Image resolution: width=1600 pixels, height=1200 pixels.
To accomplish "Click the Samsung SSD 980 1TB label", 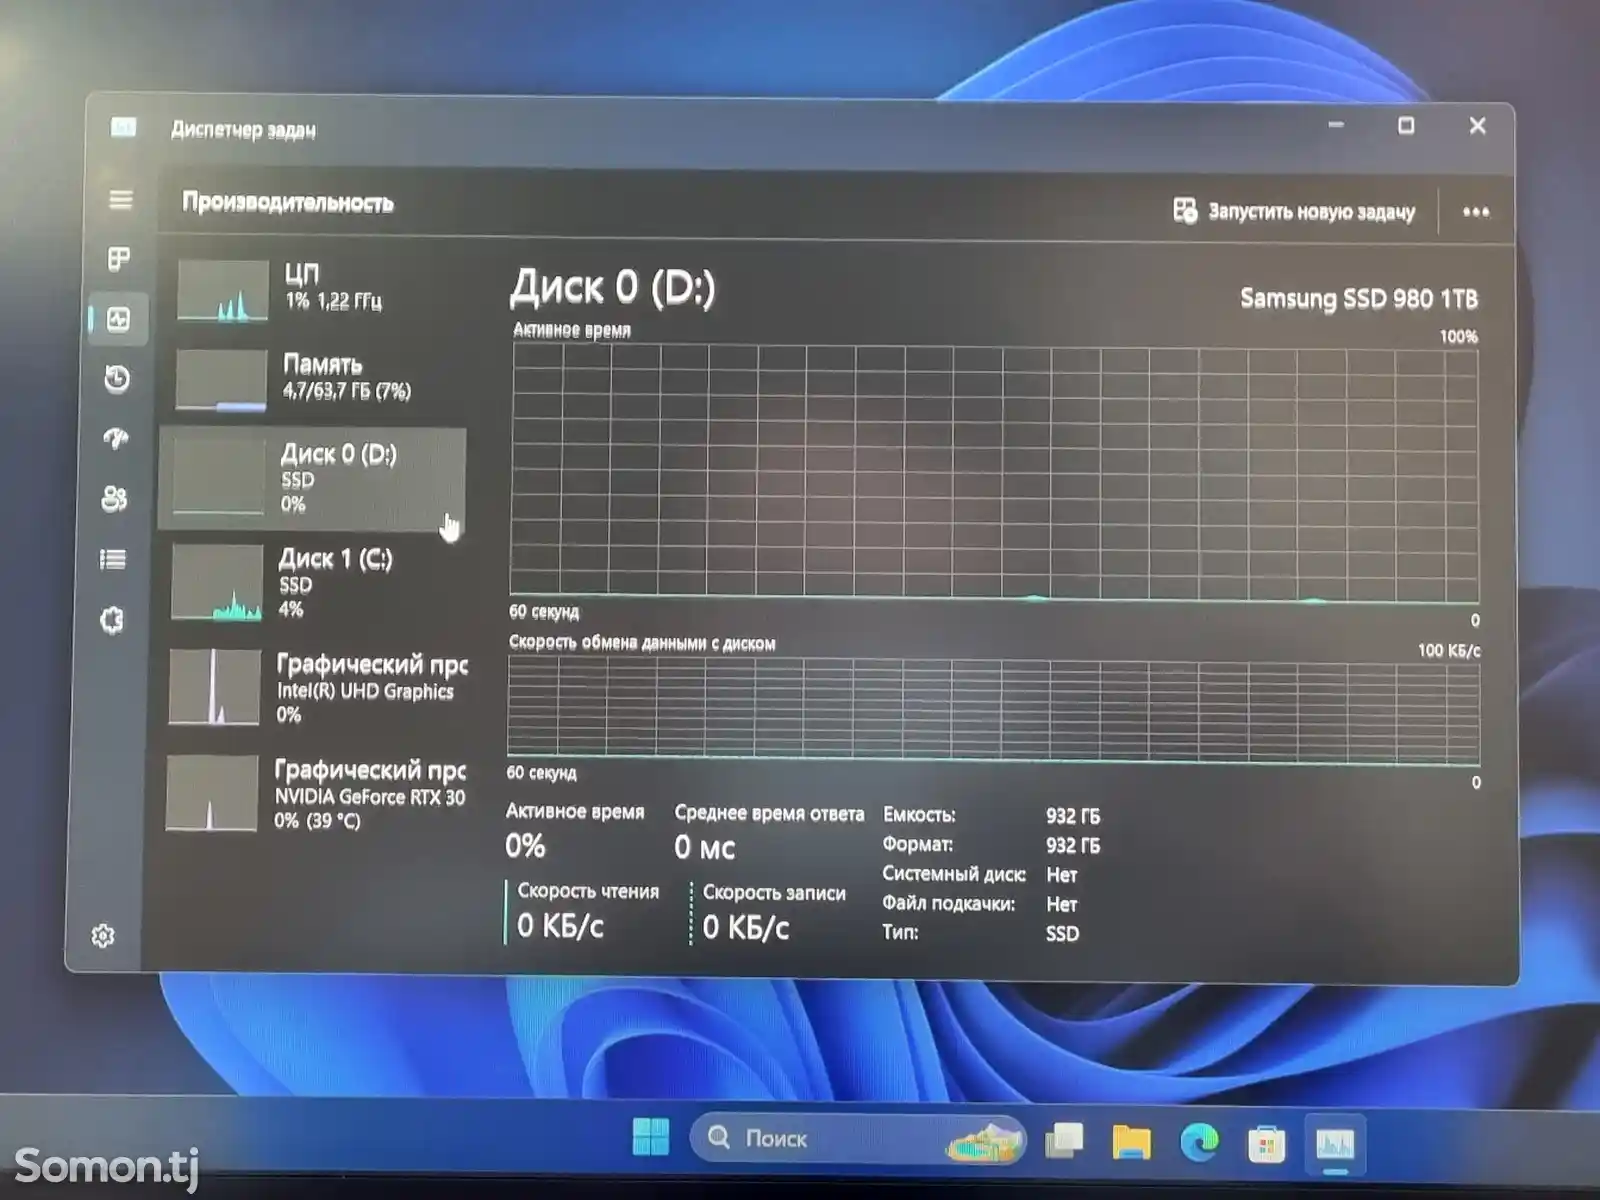I will 1358,298.
